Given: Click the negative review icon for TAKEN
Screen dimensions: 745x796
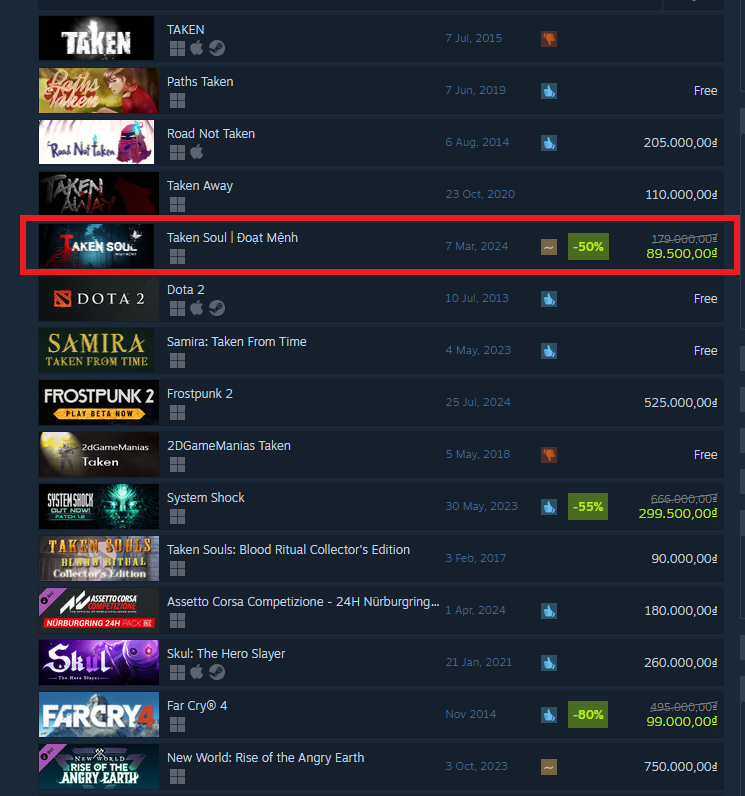Looking at the screenshot, I should coord(549,39).
